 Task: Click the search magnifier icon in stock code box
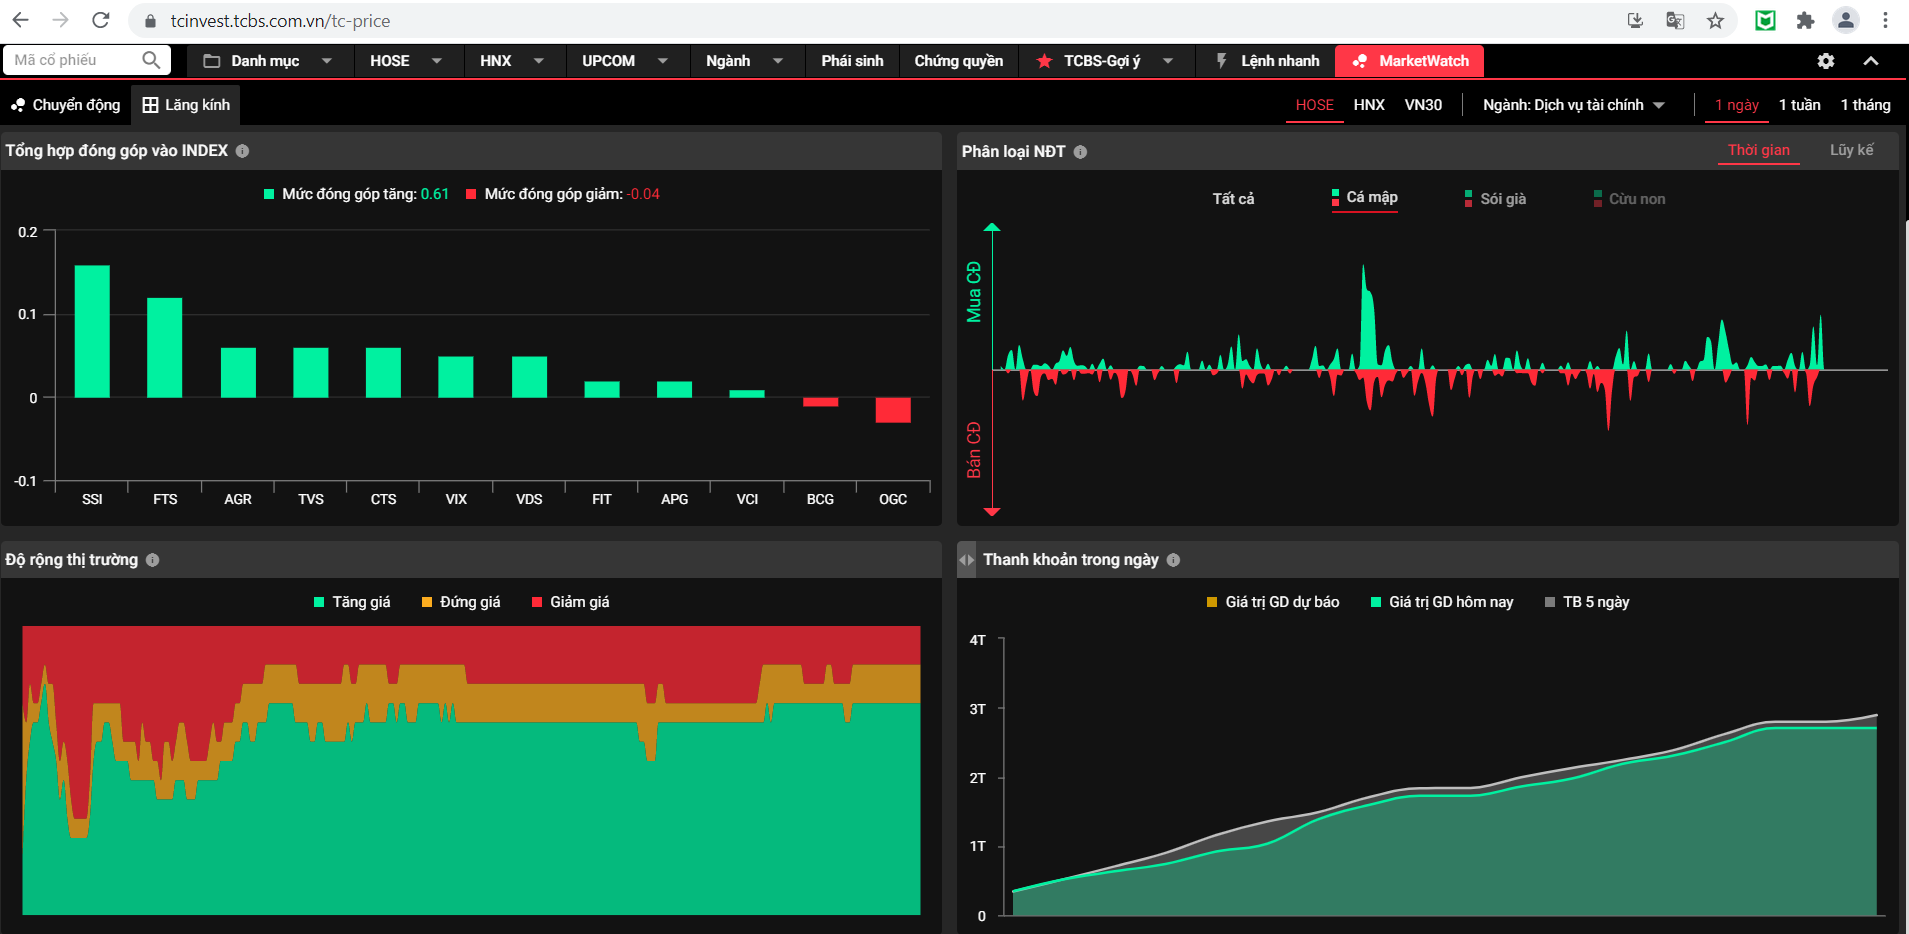click(151, 60)
